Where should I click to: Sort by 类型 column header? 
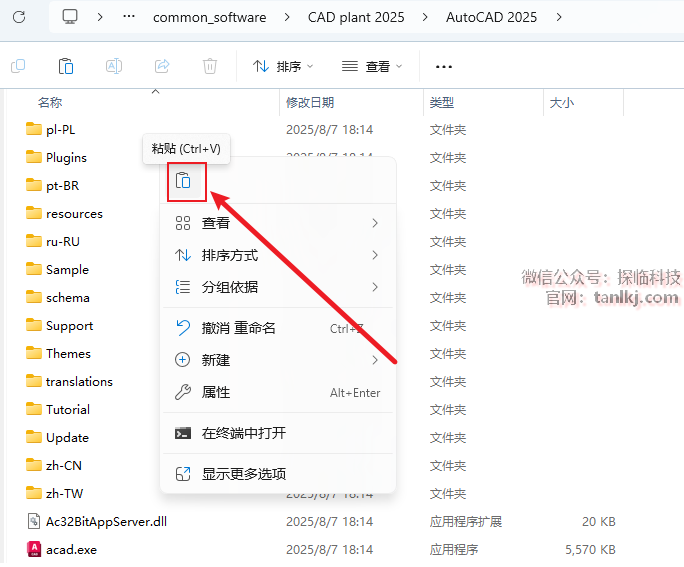(442, 103)
